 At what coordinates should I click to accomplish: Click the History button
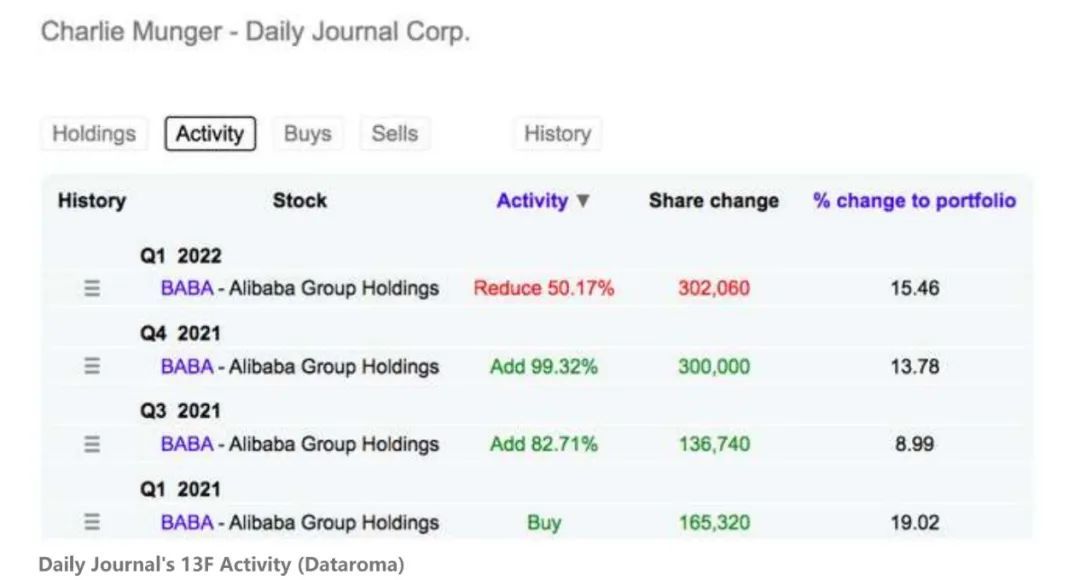557,134
